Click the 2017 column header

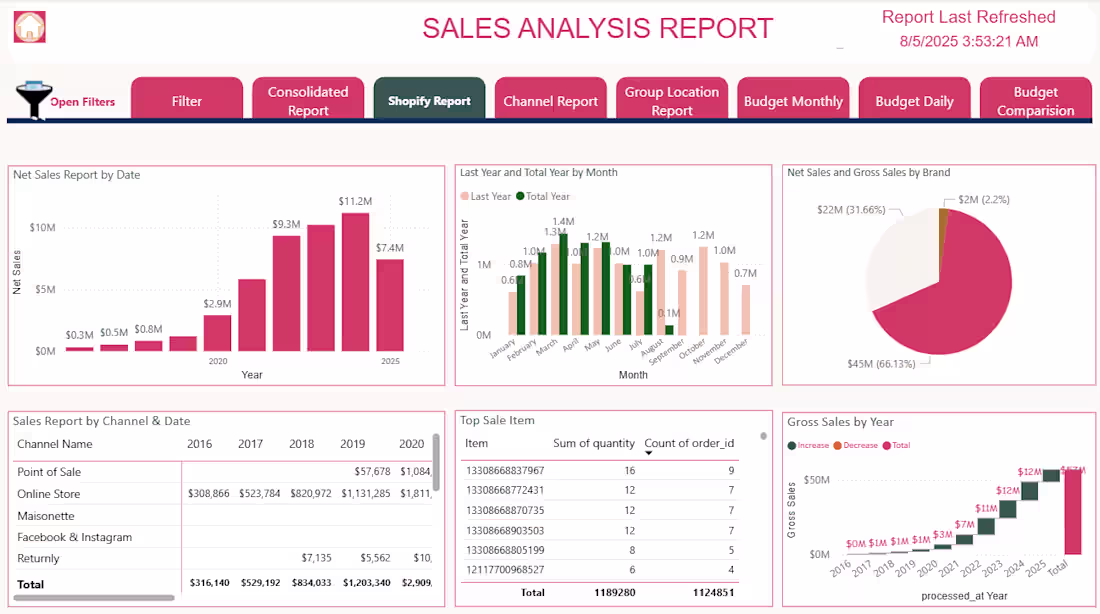click(250, 444)
